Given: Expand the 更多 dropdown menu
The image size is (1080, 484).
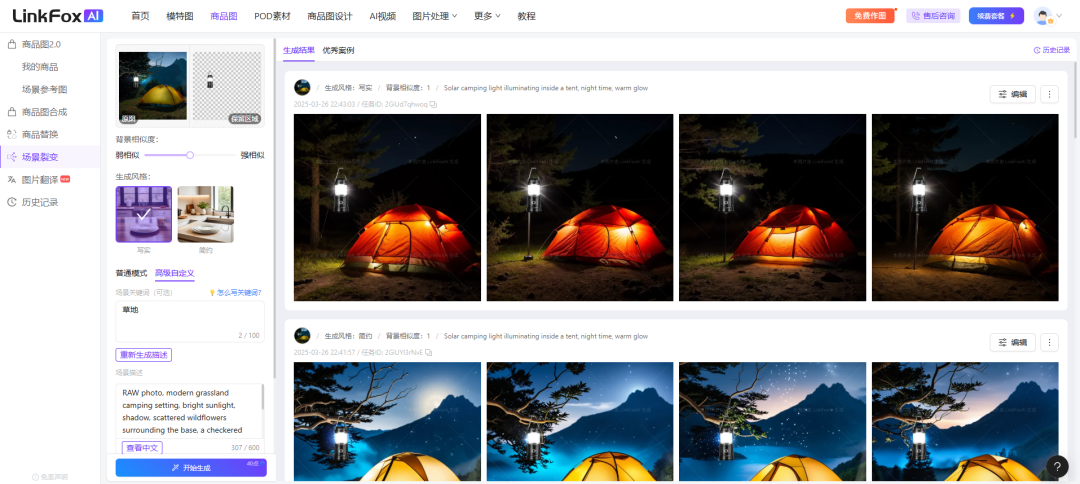Looking at the screenshot, I should click(x=487, y=16).
